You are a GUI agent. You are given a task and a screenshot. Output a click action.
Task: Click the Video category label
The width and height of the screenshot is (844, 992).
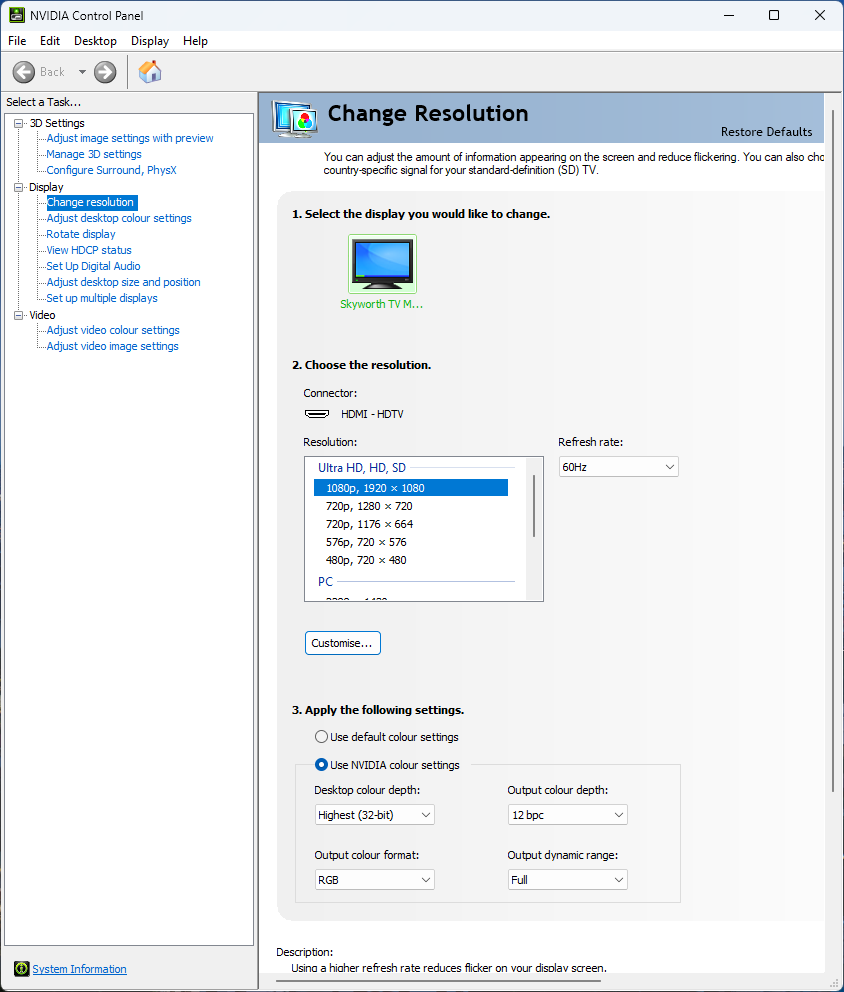tap(42, 315)
